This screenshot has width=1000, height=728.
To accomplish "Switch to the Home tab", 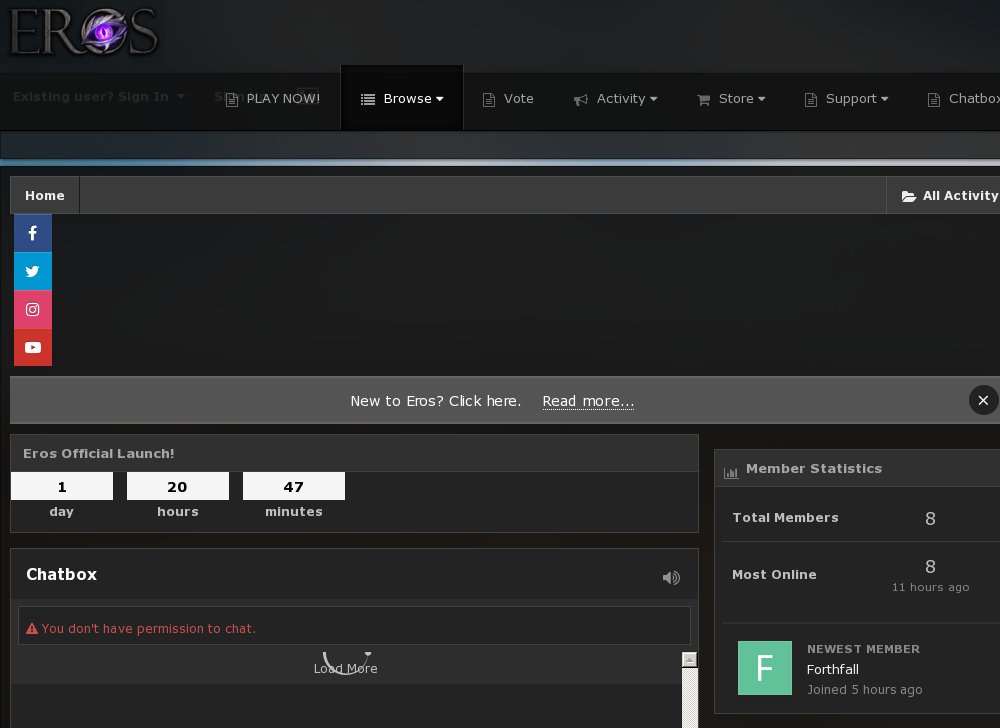I will [44, 195].
